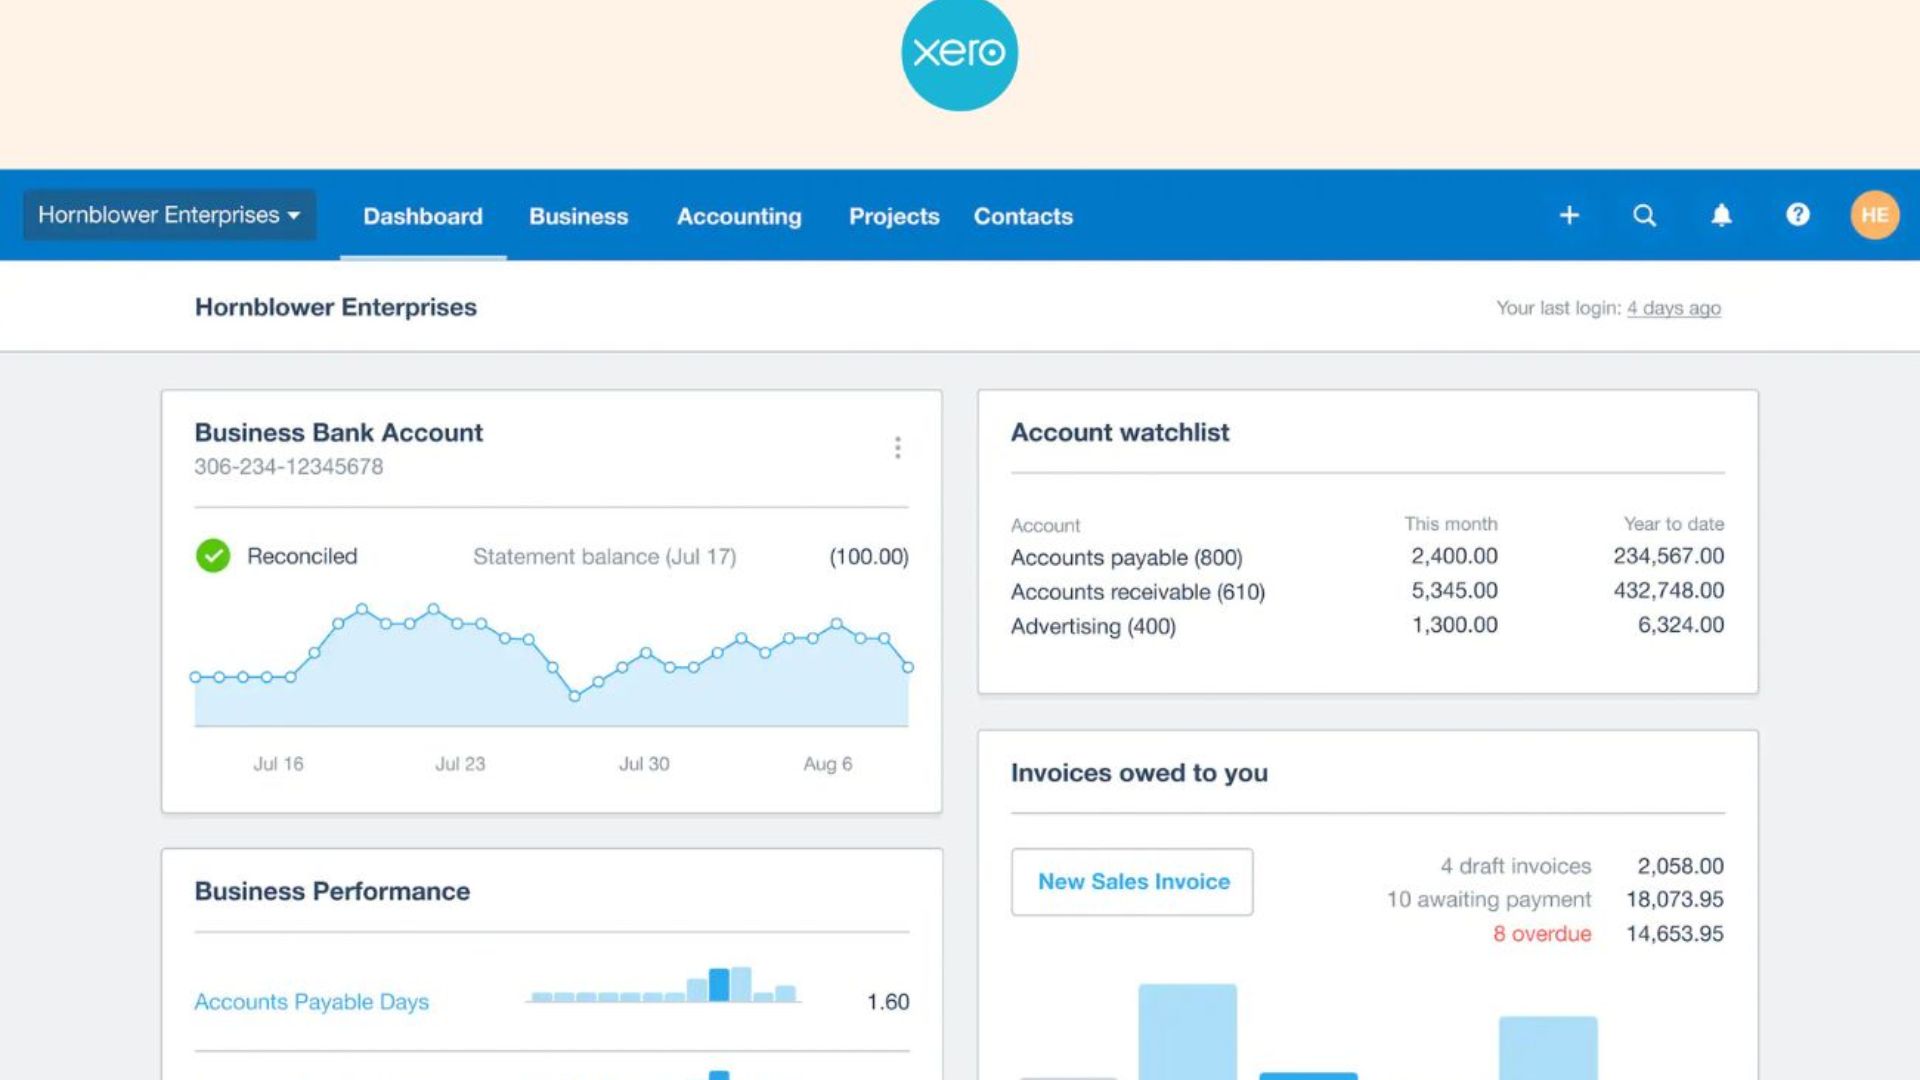Screen dimensions: 1920x1080
Task: Click the 2,058.00 draft invoices amount
Action: tap(1680, 866)
